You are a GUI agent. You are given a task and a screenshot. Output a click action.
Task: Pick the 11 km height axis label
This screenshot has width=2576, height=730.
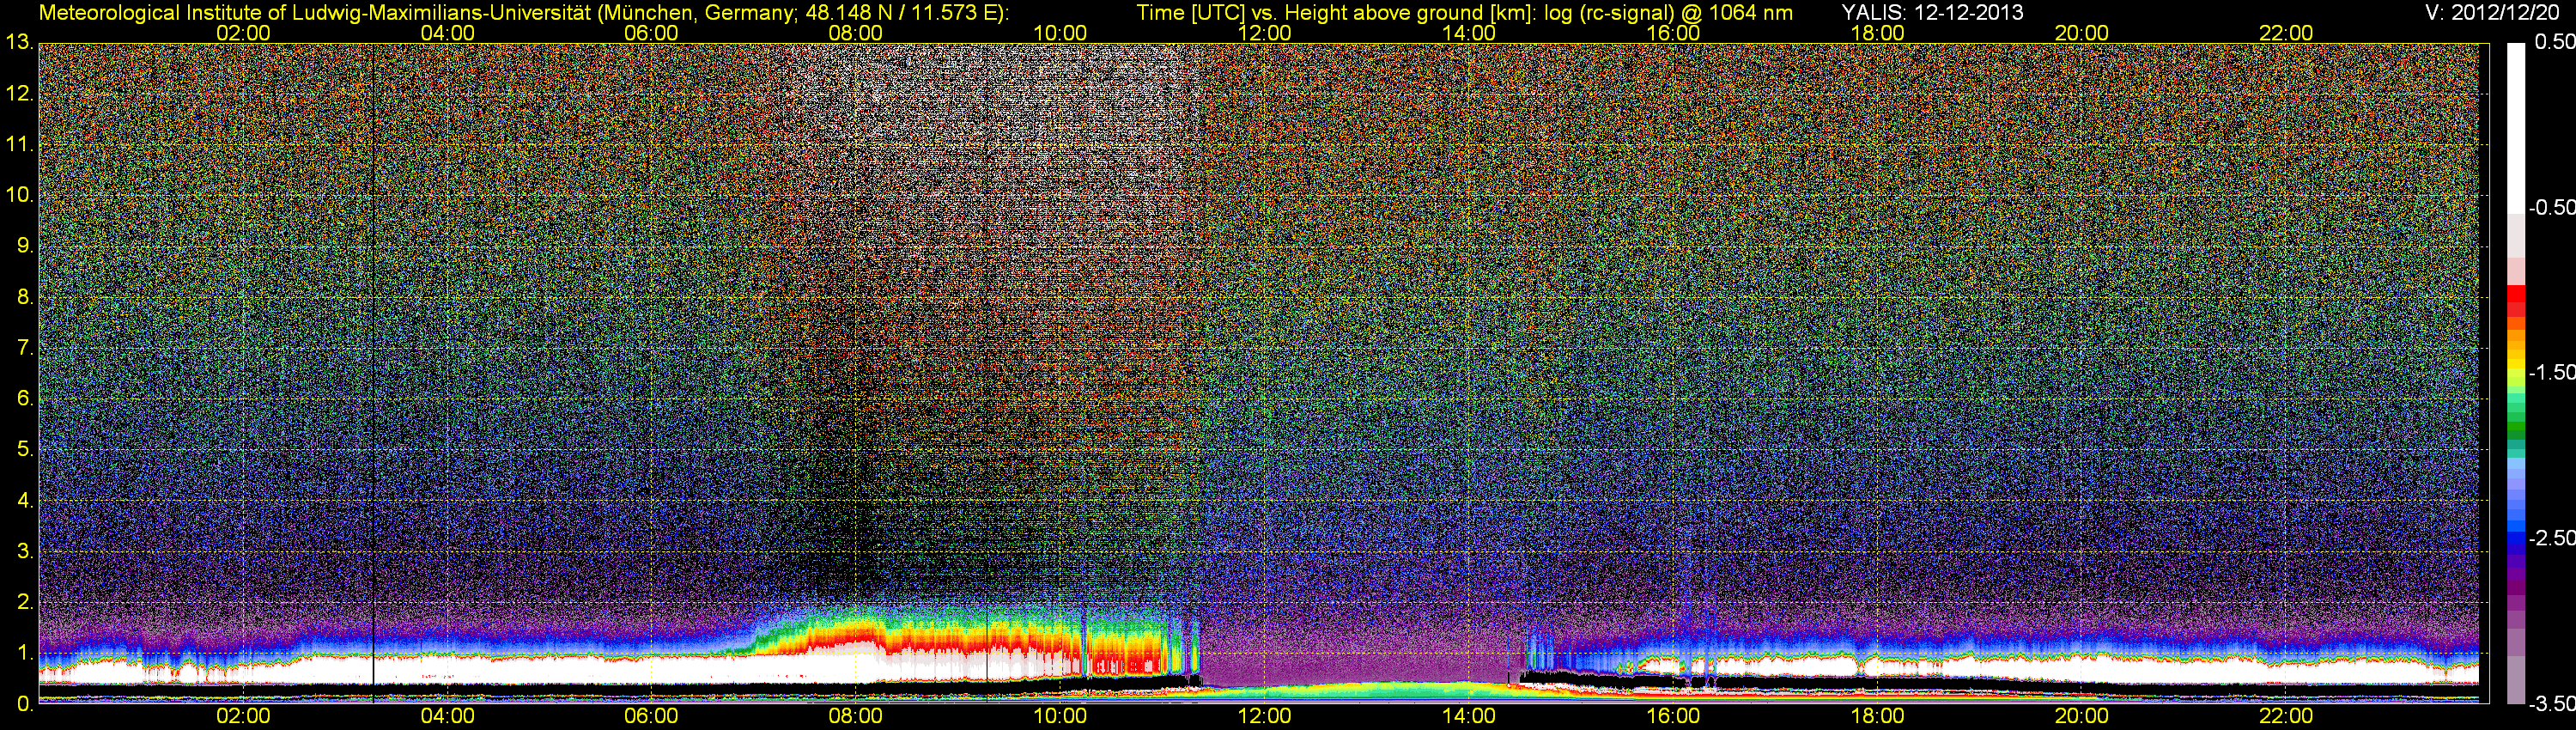[19, 144]
